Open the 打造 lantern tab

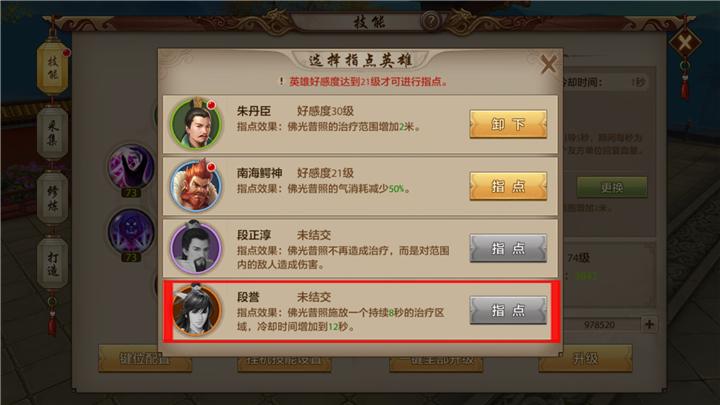[52, 263]
